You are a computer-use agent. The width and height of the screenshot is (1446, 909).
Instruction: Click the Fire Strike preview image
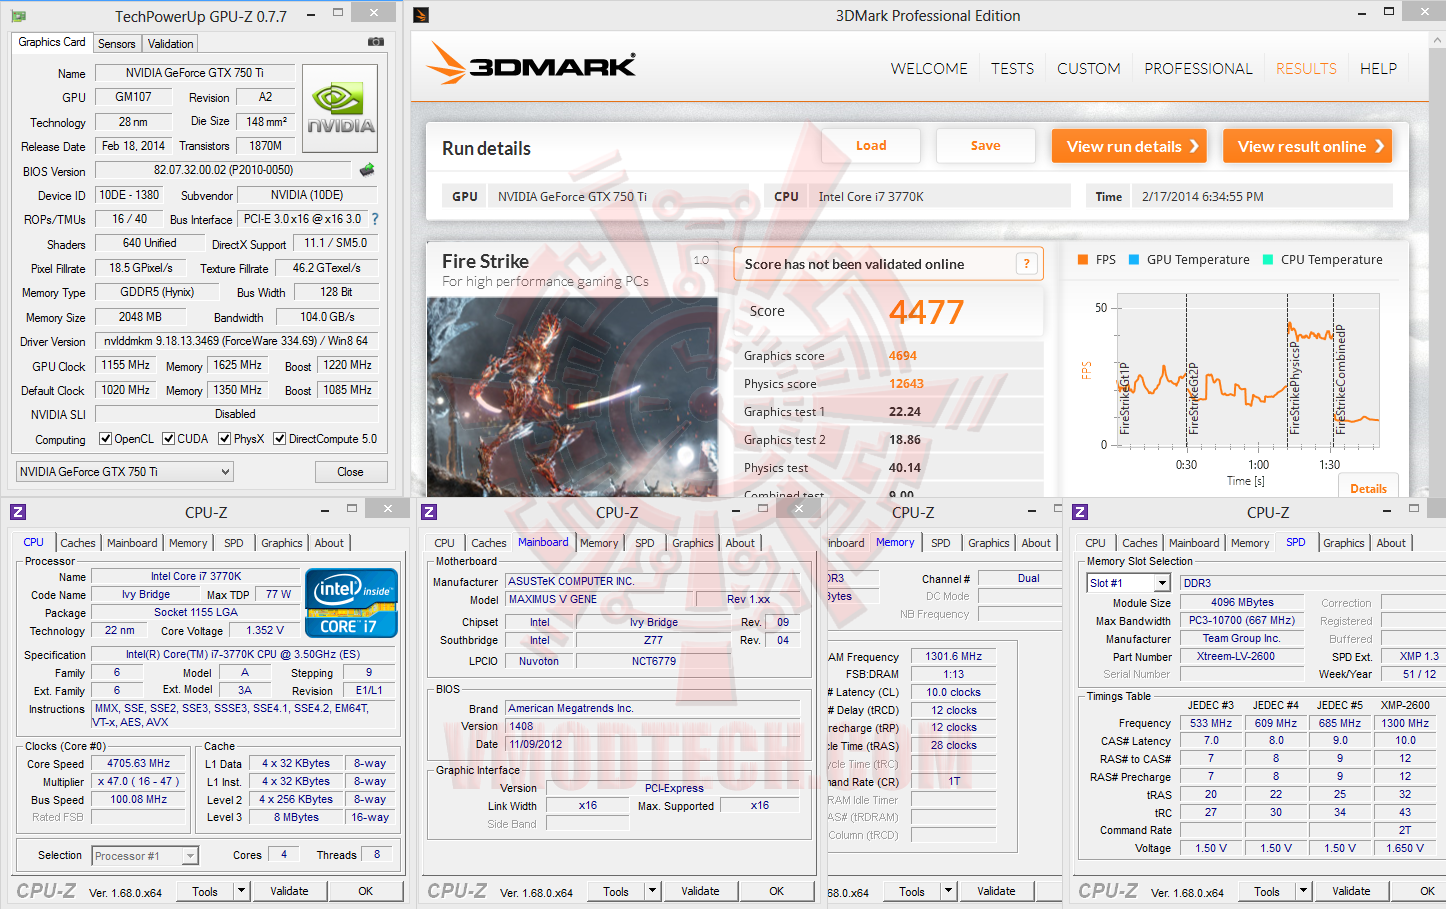(572, 397)
